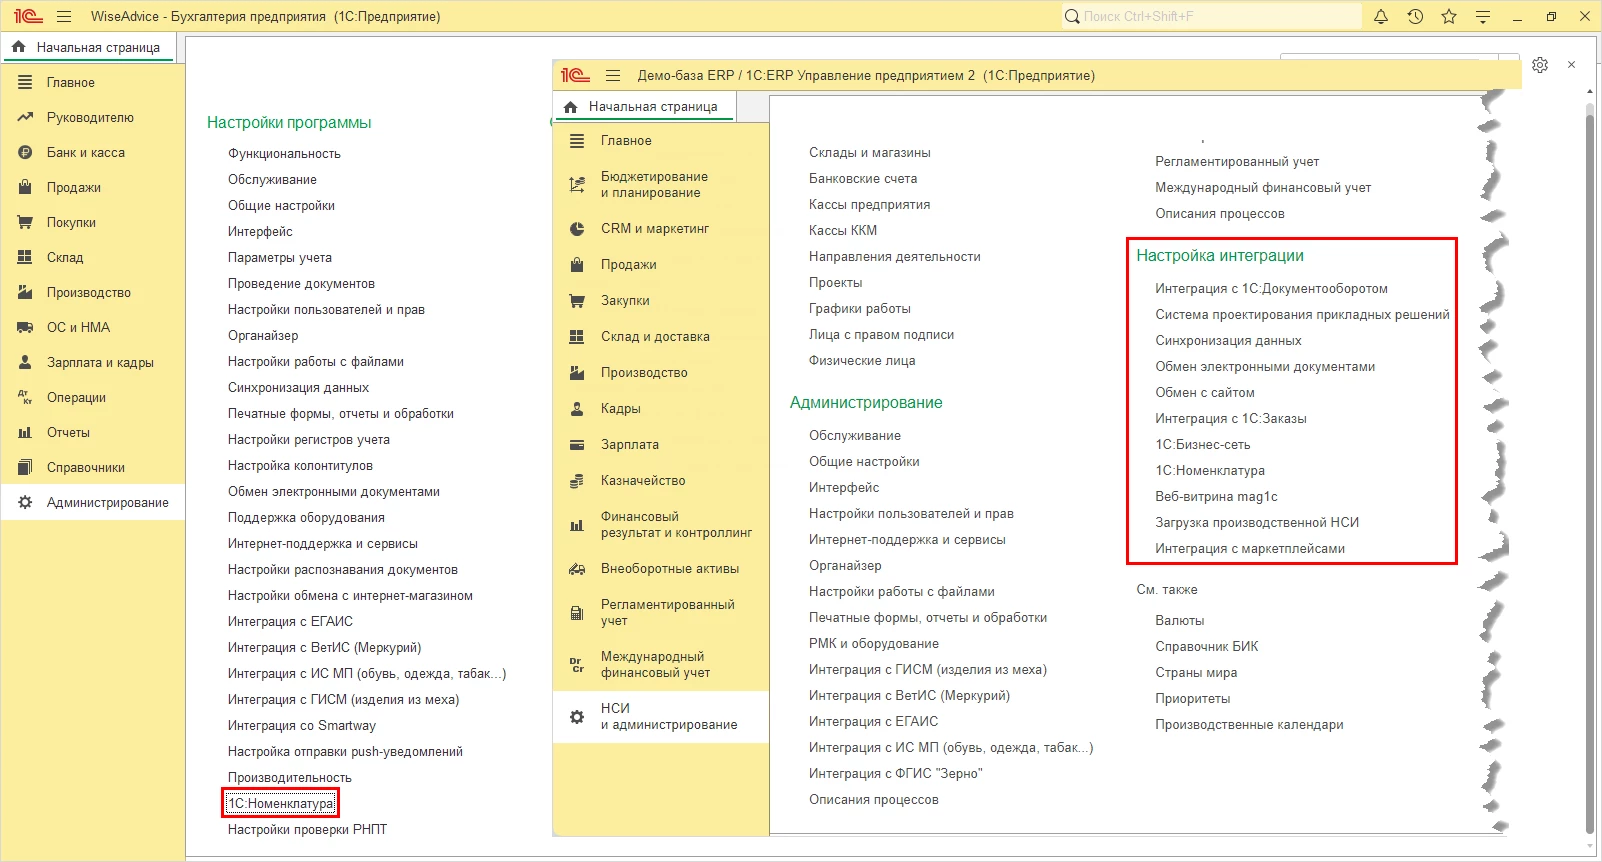The height and width of the screenshot is (862, 1602).
Task: Open 1С:Номенклатура link in WiseAdvice settings list
Action: (281, 804)
